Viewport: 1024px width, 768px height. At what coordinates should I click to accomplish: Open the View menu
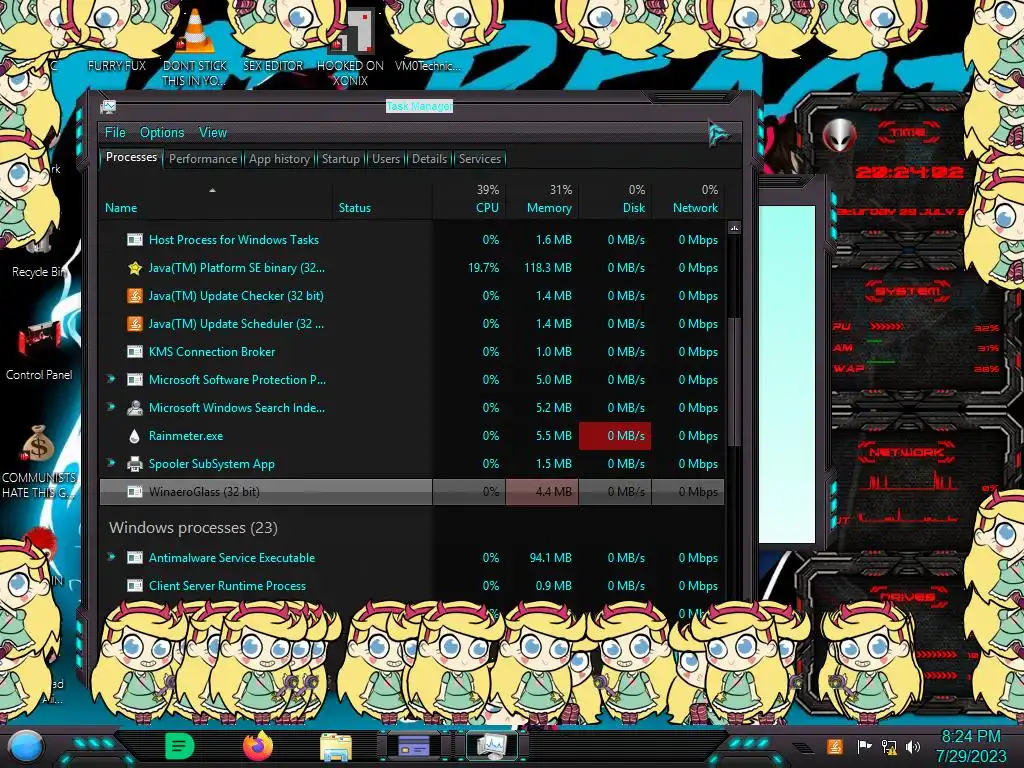213,133
